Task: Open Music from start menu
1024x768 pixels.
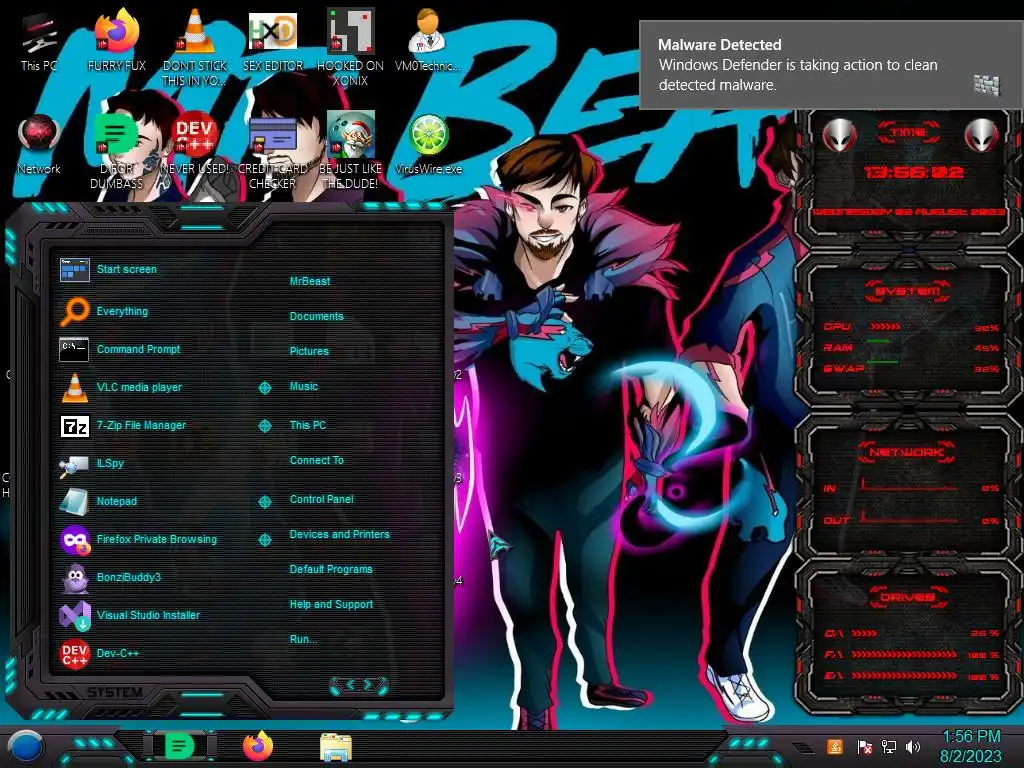Action: click(x=304, y=386)
